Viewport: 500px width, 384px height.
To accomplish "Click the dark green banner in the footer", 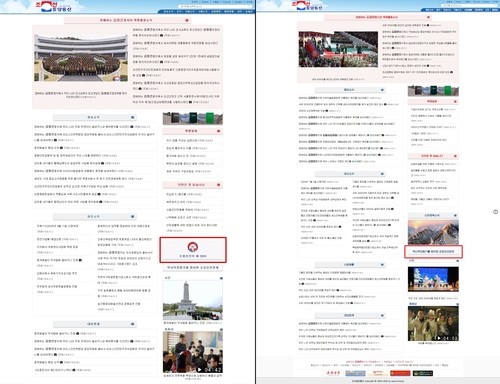I will point(423,373).
